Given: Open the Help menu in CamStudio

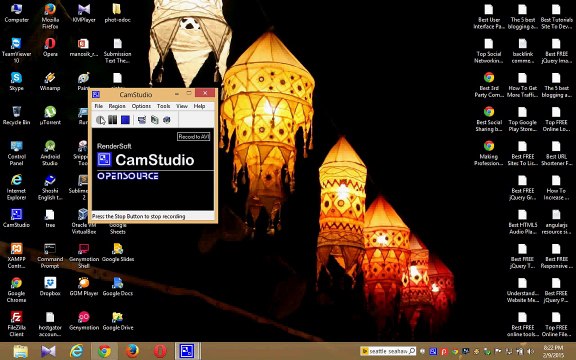Looking at the screenshot, I should point(199,106).
